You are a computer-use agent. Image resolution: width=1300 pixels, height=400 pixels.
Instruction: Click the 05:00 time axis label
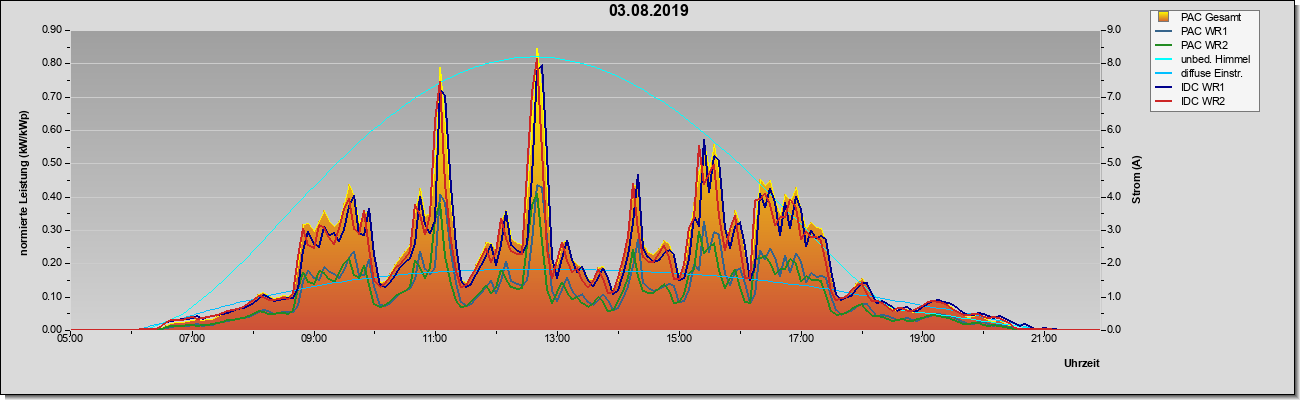click(x=70, y=339)
